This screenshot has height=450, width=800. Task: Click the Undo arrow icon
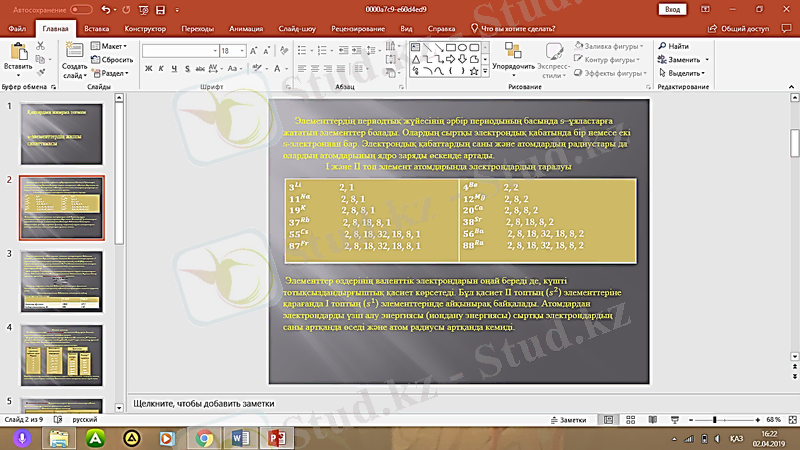[106, 9]
